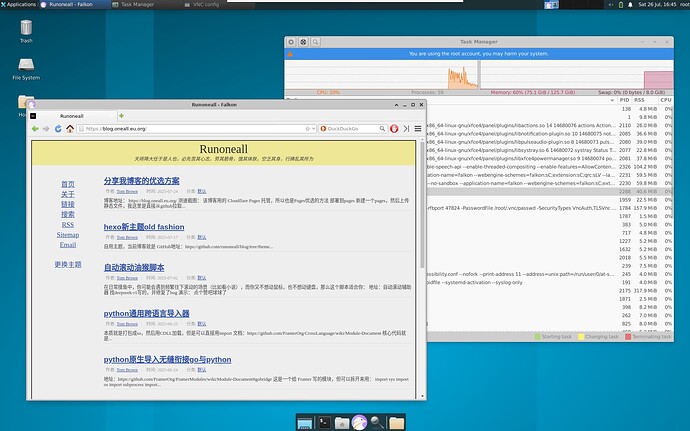Open Falkon's hamburger main menu
Viewport: 690px width, 431px height.
click(x=418, y=129)
